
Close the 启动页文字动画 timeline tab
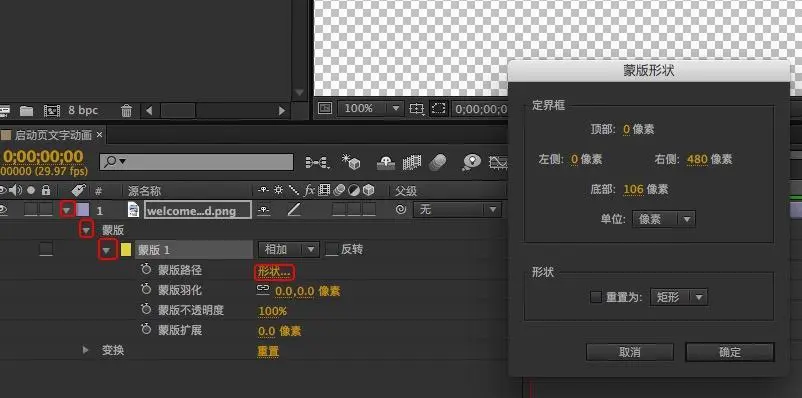99,135
